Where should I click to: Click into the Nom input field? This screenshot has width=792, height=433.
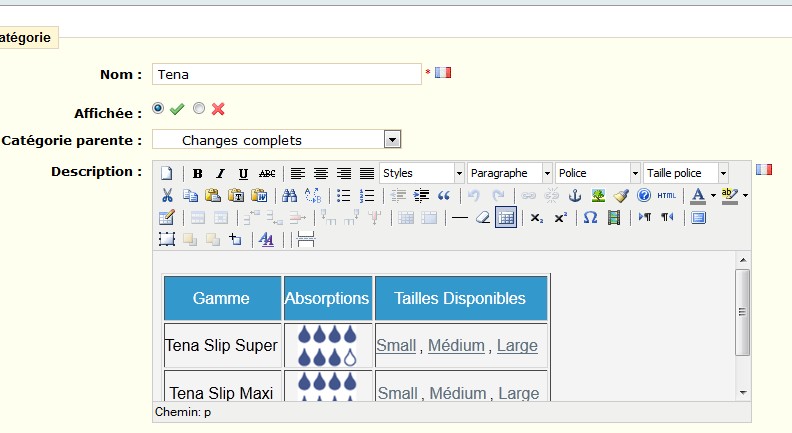click(x=286, y=74)
